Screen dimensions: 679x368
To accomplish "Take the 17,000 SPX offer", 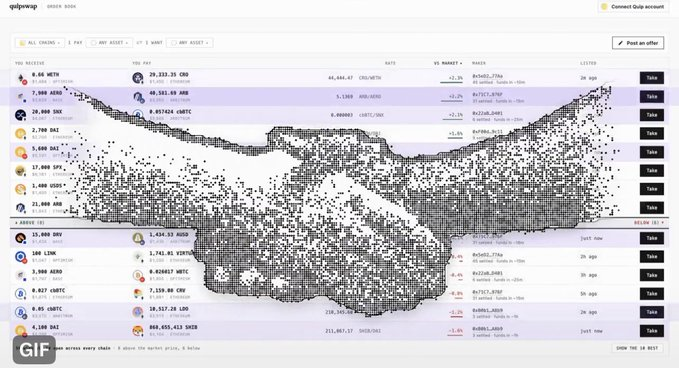I will coord(652,171).
